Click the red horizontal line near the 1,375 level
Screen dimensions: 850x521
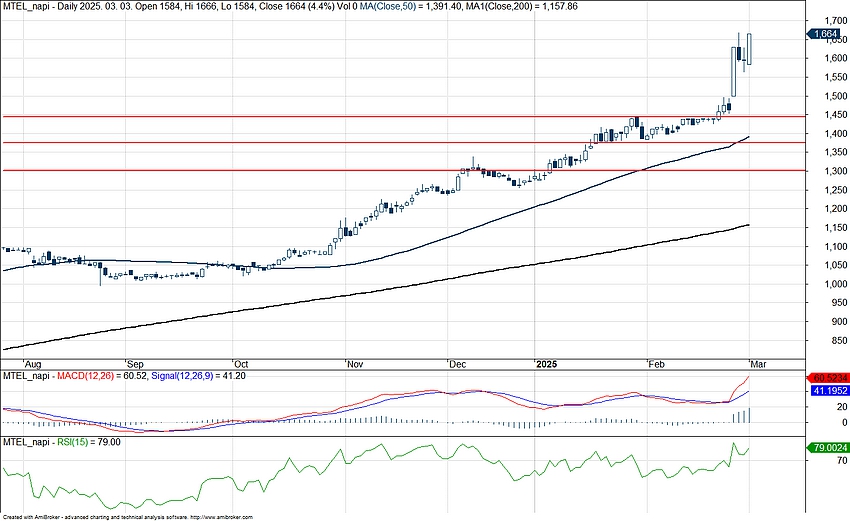click(x=402, y=143)
